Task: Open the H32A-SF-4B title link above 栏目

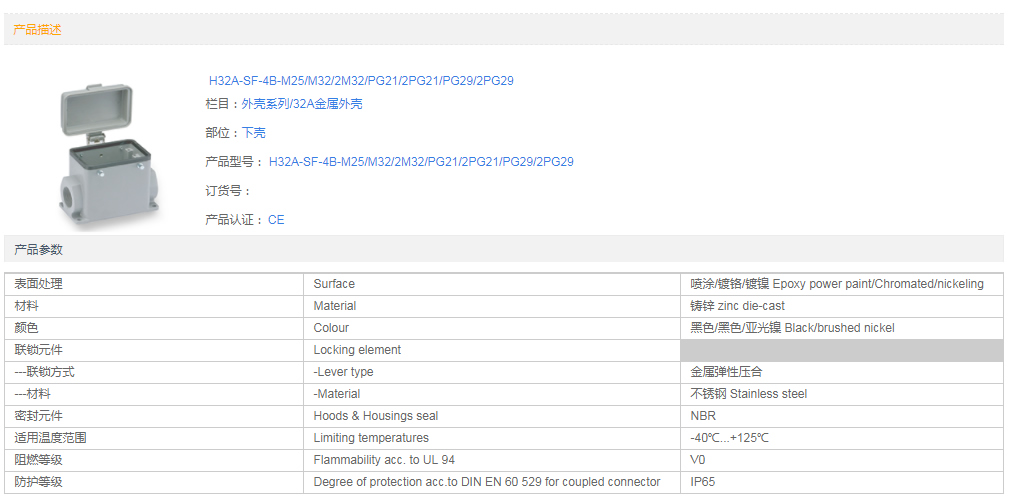Action: pyautogui.click(x=360, y=81)
